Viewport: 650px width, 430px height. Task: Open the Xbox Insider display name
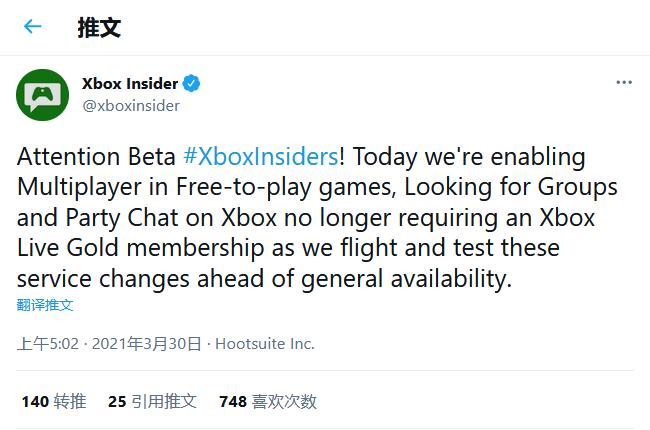click(130, 84)
